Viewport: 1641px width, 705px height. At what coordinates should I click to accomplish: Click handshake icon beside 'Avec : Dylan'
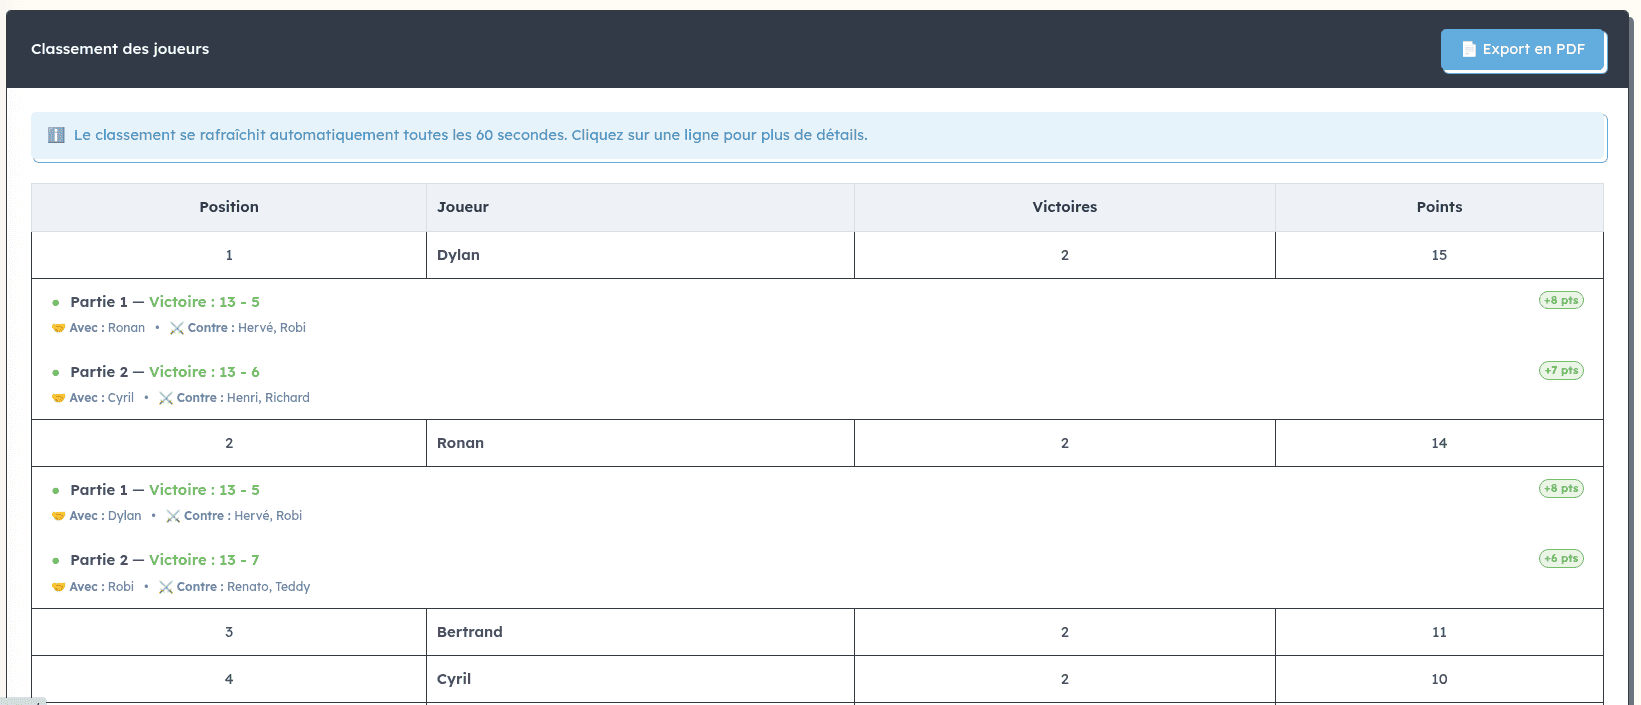click(58, 516)
